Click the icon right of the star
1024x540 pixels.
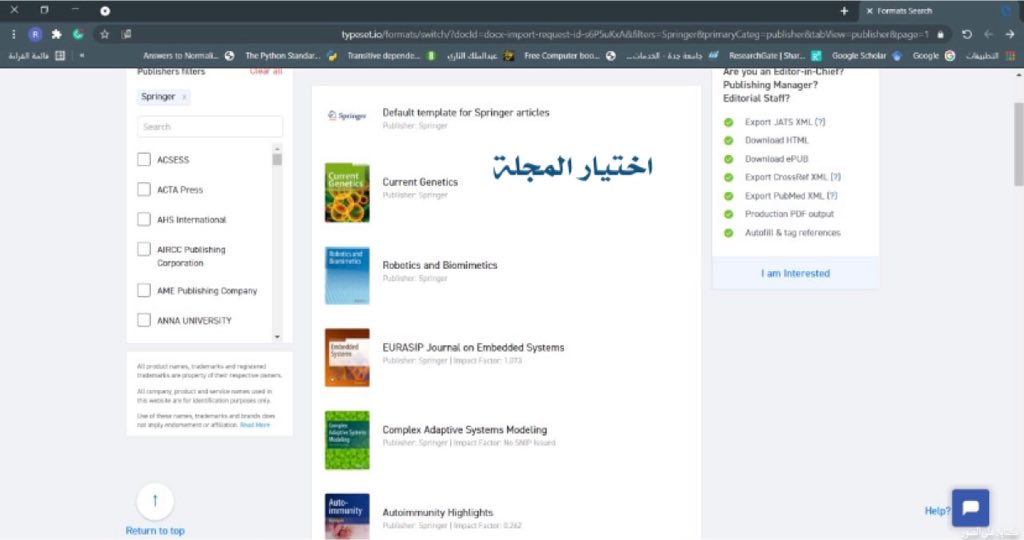(126, 34)
